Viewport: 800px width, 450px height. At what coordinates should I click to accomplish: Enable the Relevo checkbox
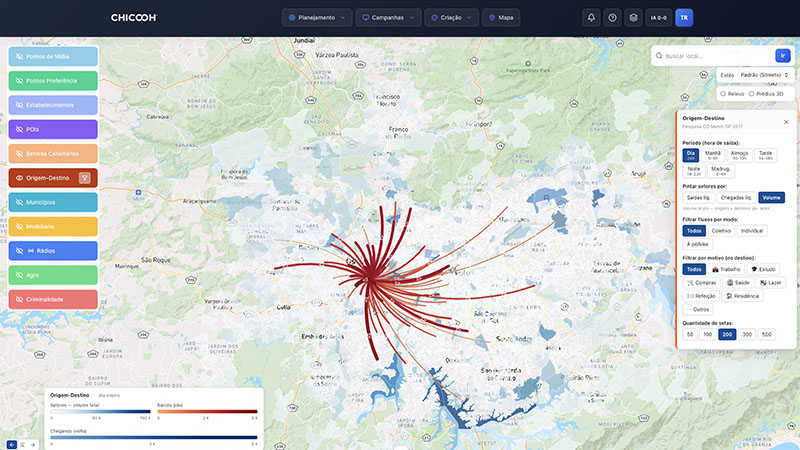click(723, 94)
